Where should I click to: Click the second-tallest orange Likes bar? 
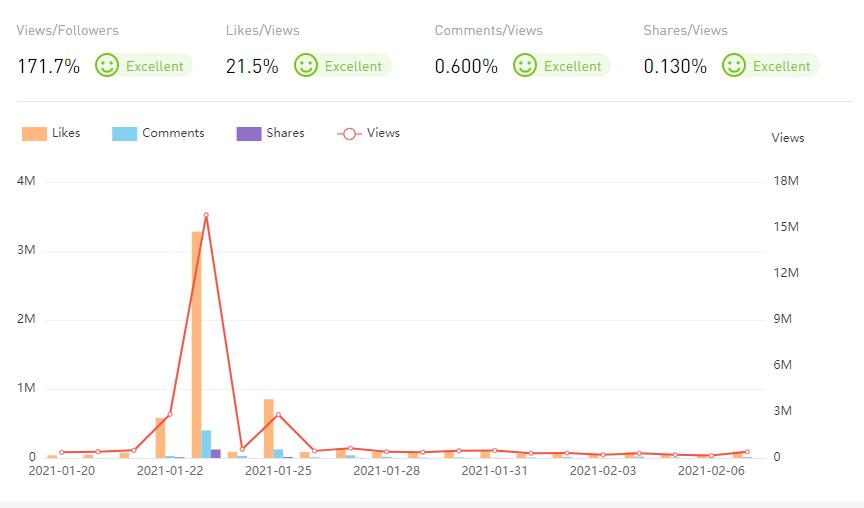click(269, 428)
